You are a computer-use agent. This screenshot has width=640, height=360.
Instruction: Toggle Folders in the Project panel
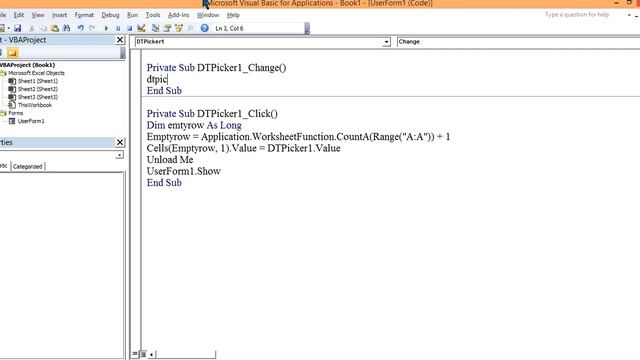pos(12,53)
